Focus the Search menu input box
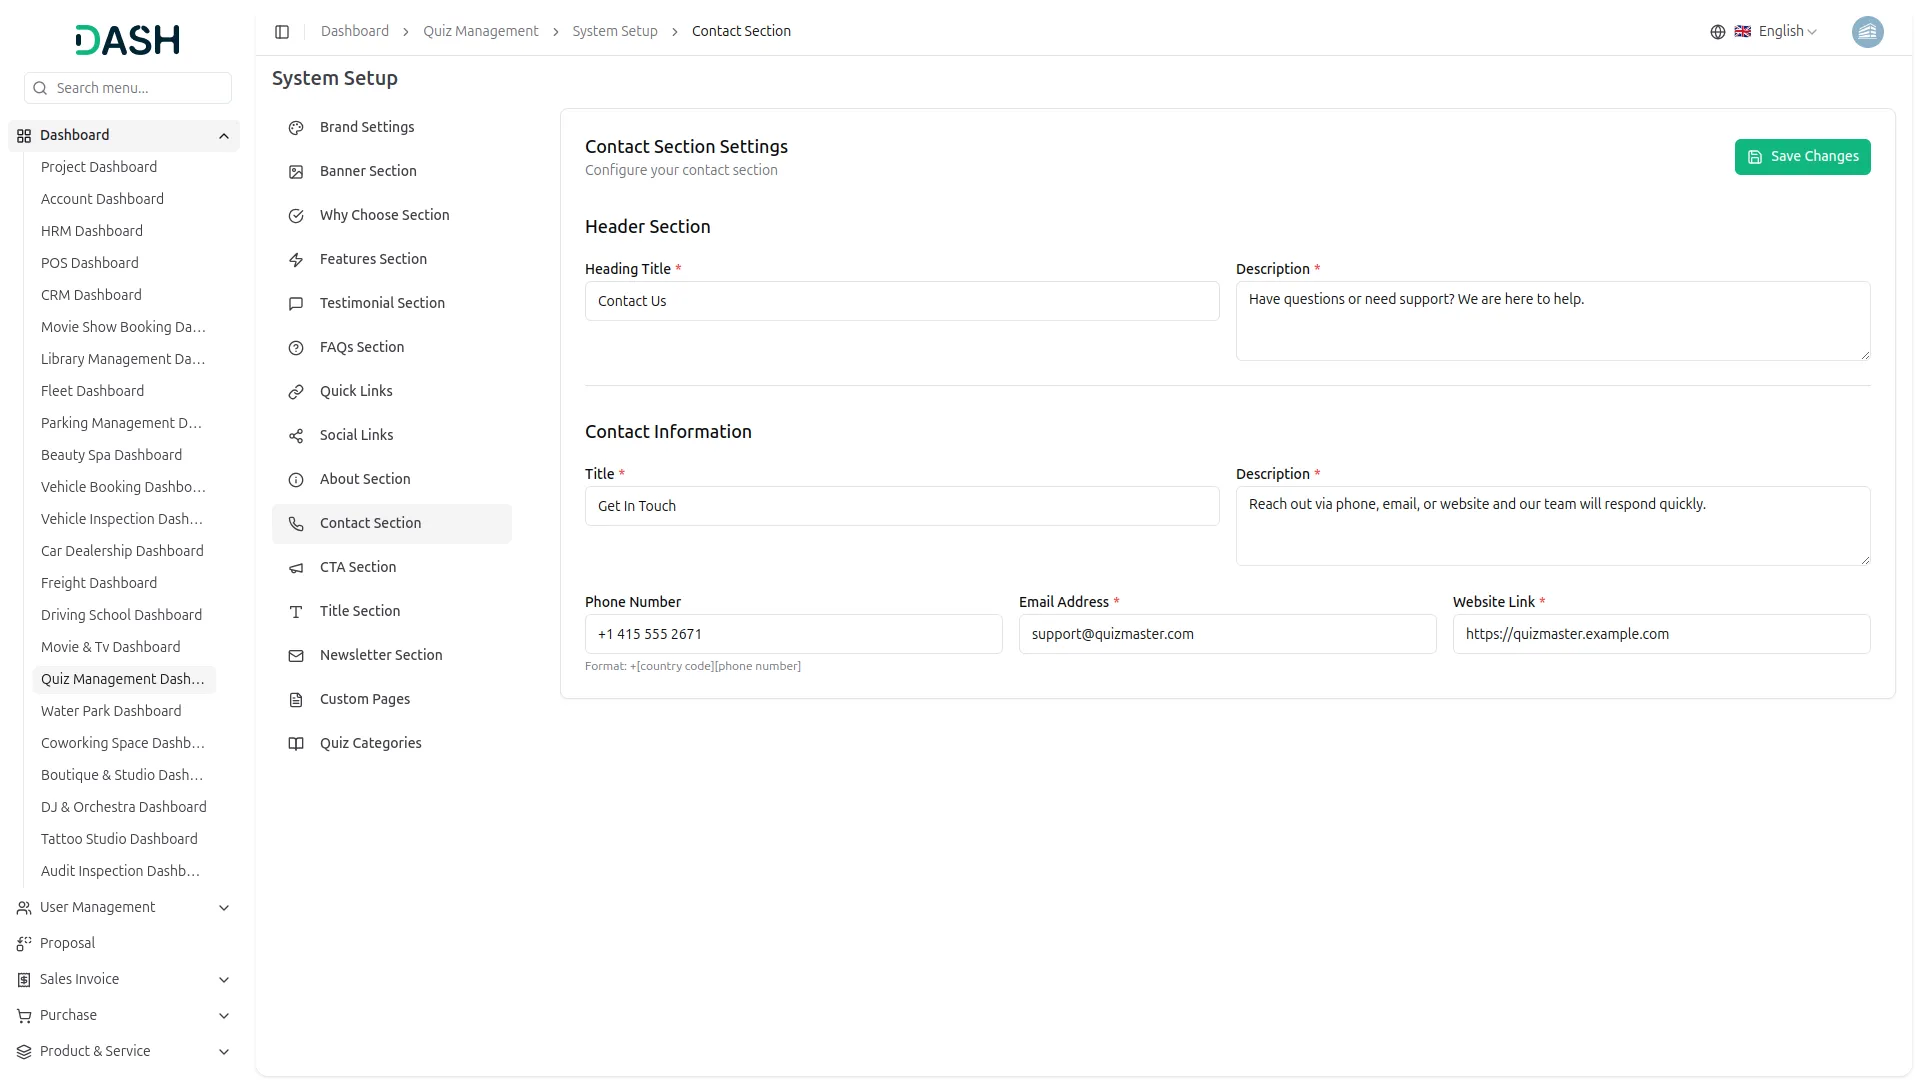This screenshot has width=1920, height=1080. 140,88
